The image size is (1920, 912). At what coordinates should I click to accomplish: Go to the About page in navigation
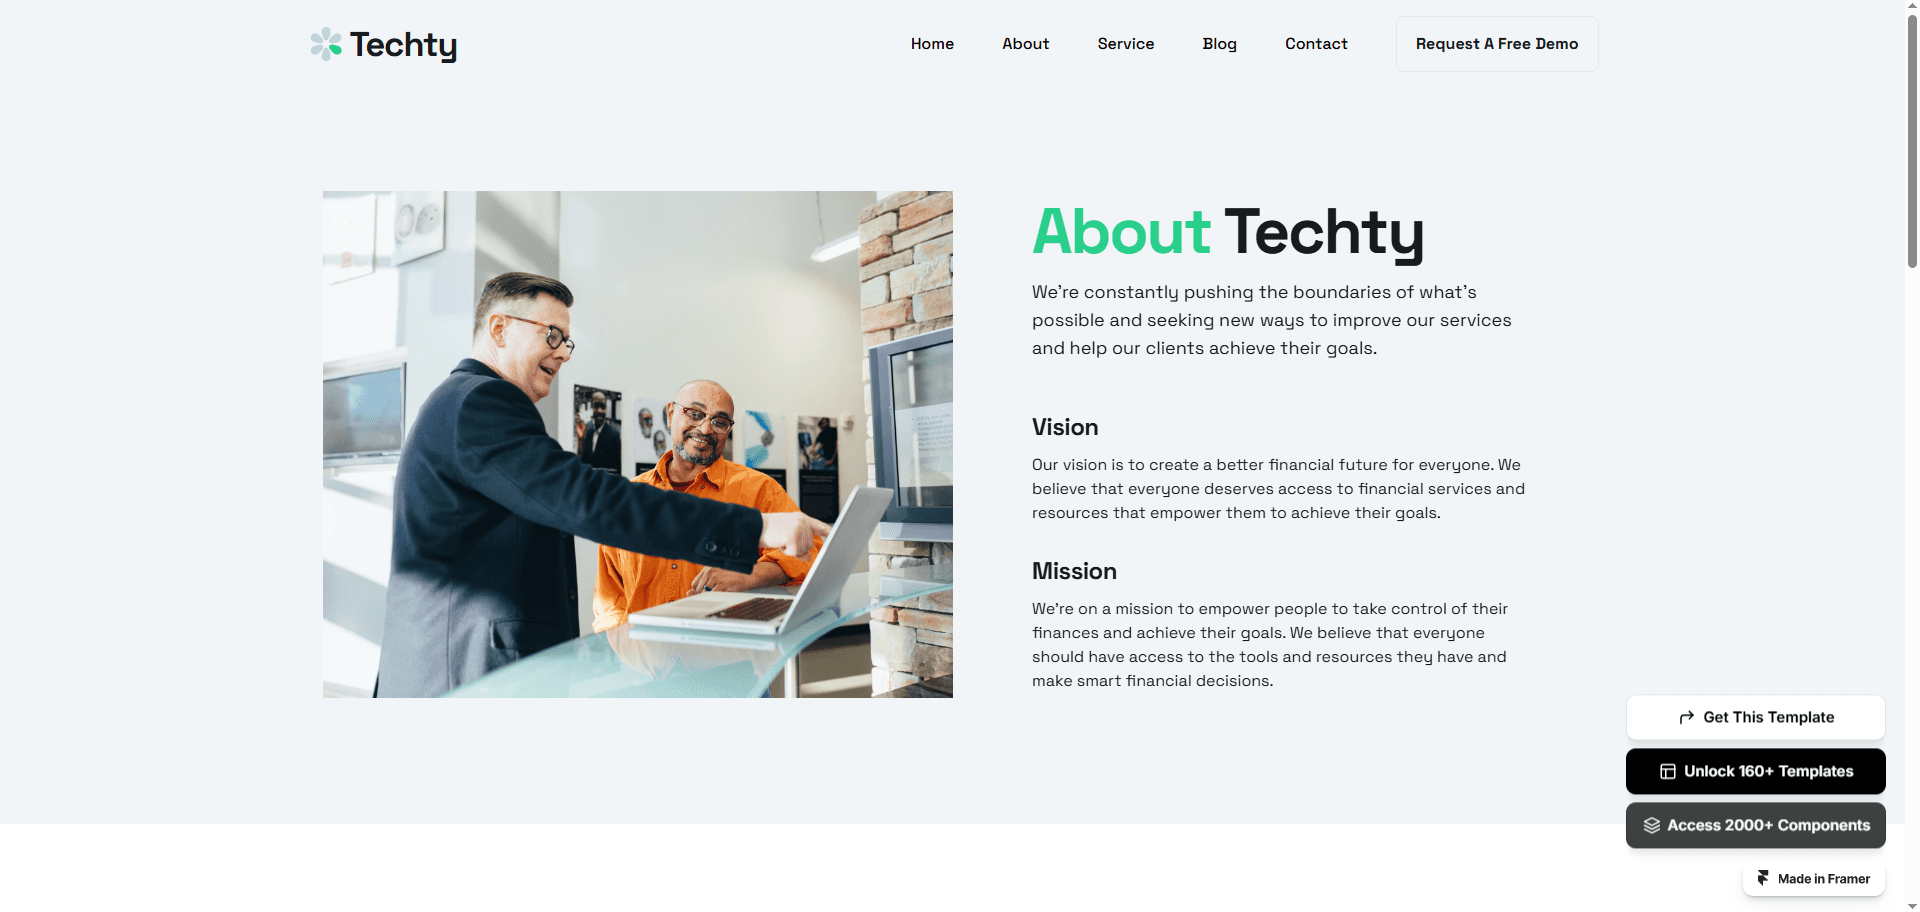[1025, 44]
